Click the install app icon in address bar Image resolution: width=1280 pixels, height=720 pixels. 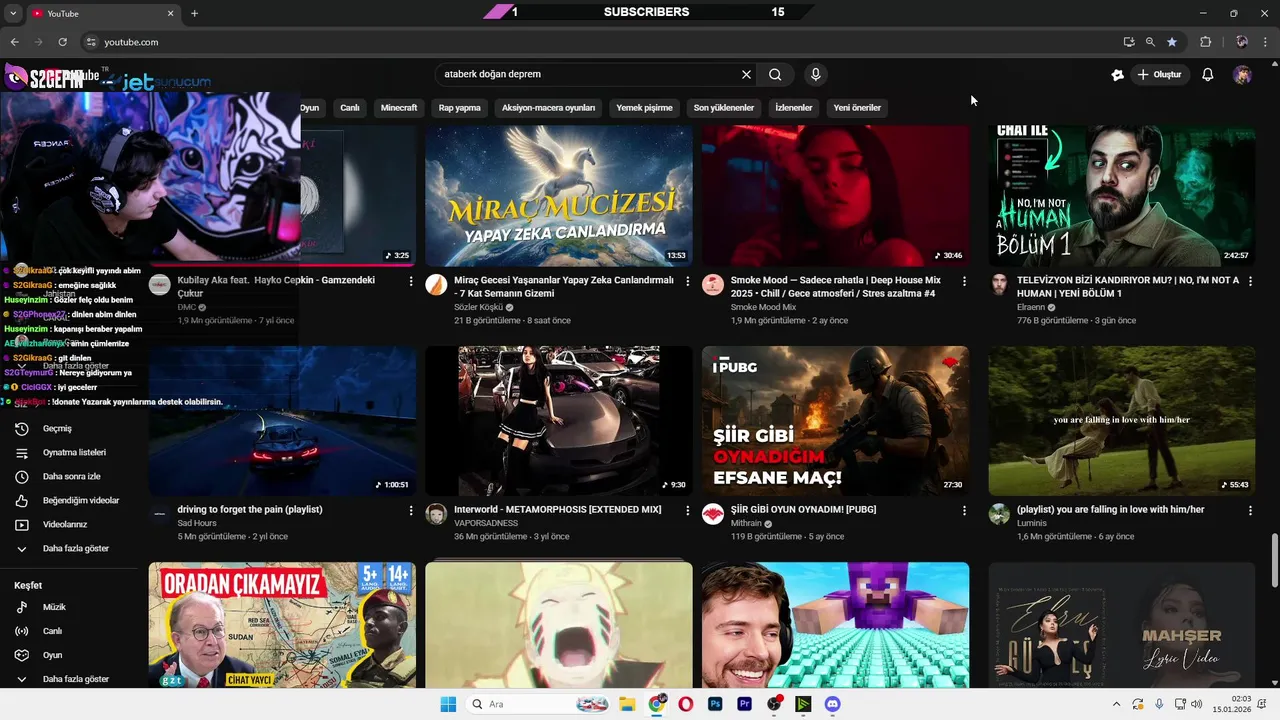(1129, 42)
